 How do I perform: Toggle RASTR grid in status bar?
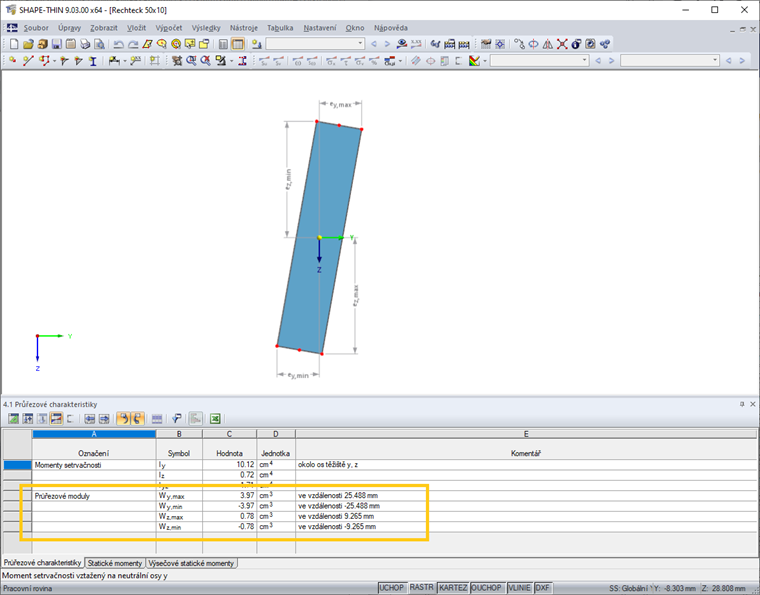421,588
